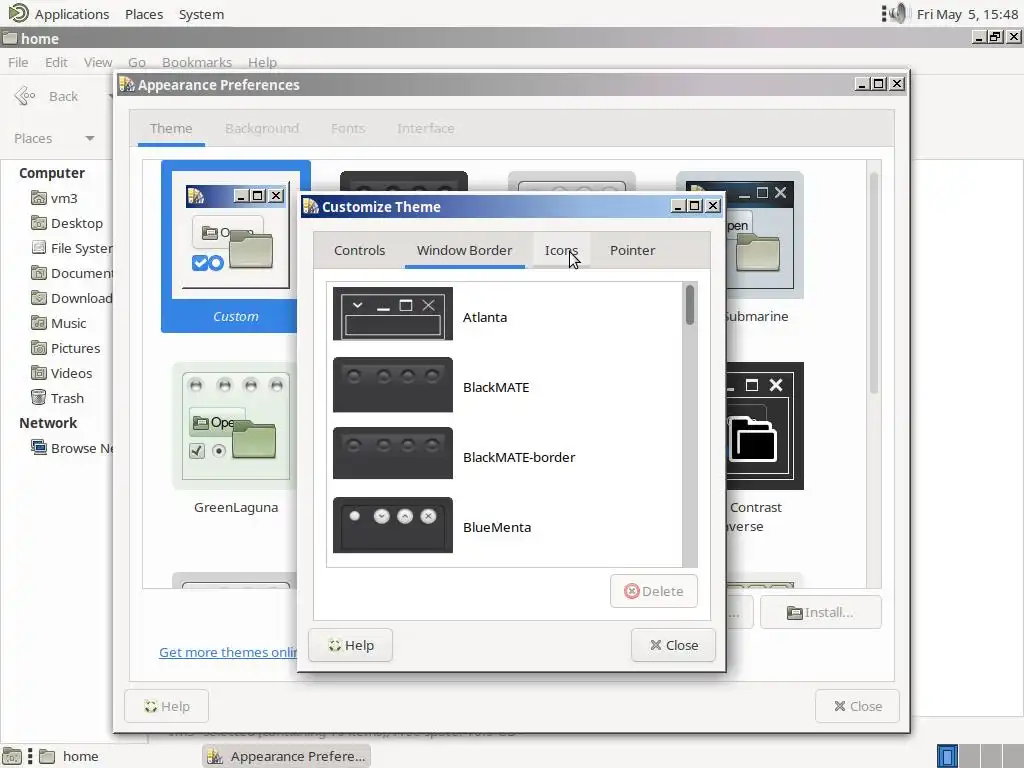
Task: Click the BlackMATE-border text label
Action: (x=519, y=457)
